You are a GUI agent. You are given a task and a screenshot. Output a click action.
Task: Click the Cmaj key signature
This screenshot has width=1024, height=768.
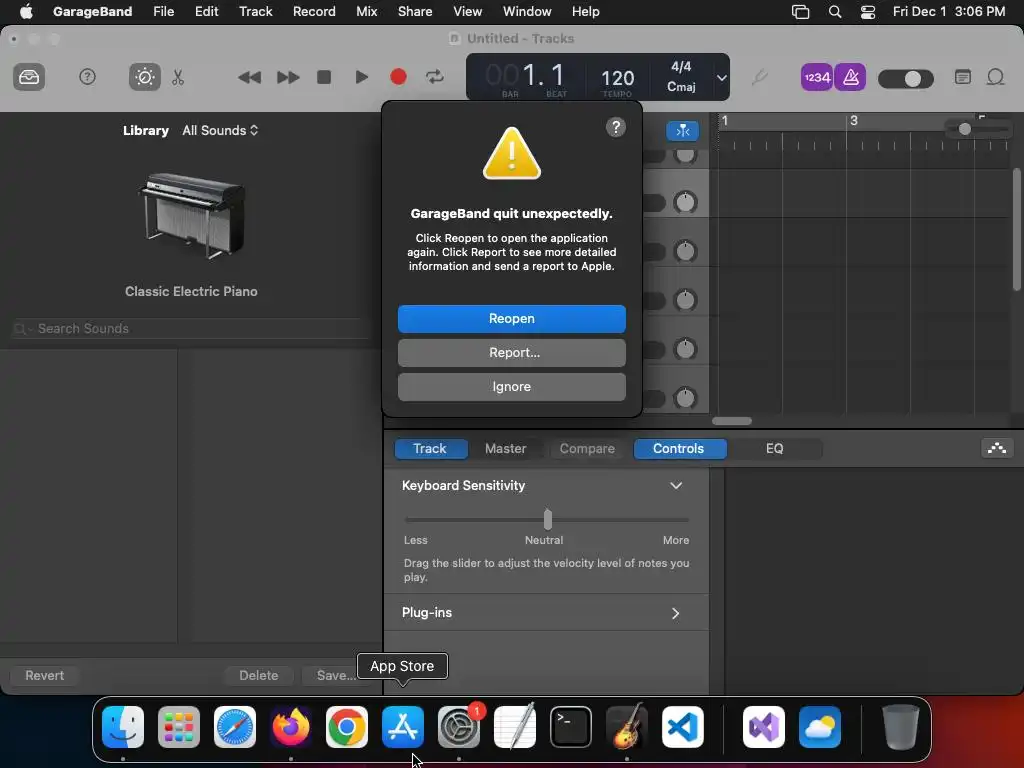[x=680, y=87]
